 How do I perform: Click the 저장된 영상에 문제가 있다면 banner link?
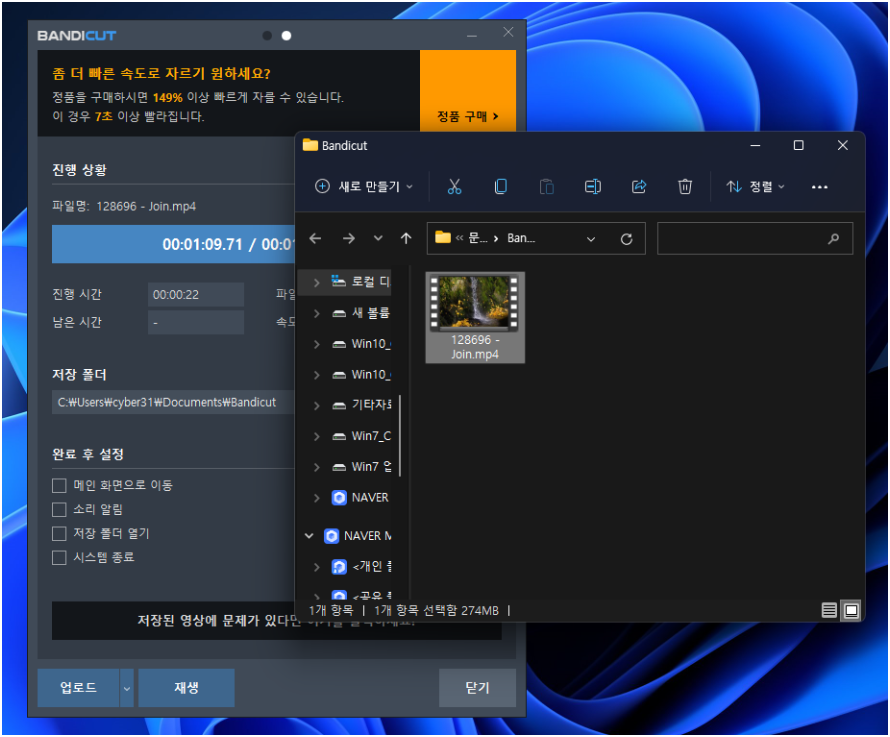pyautogui.click(x=173, y=621)
